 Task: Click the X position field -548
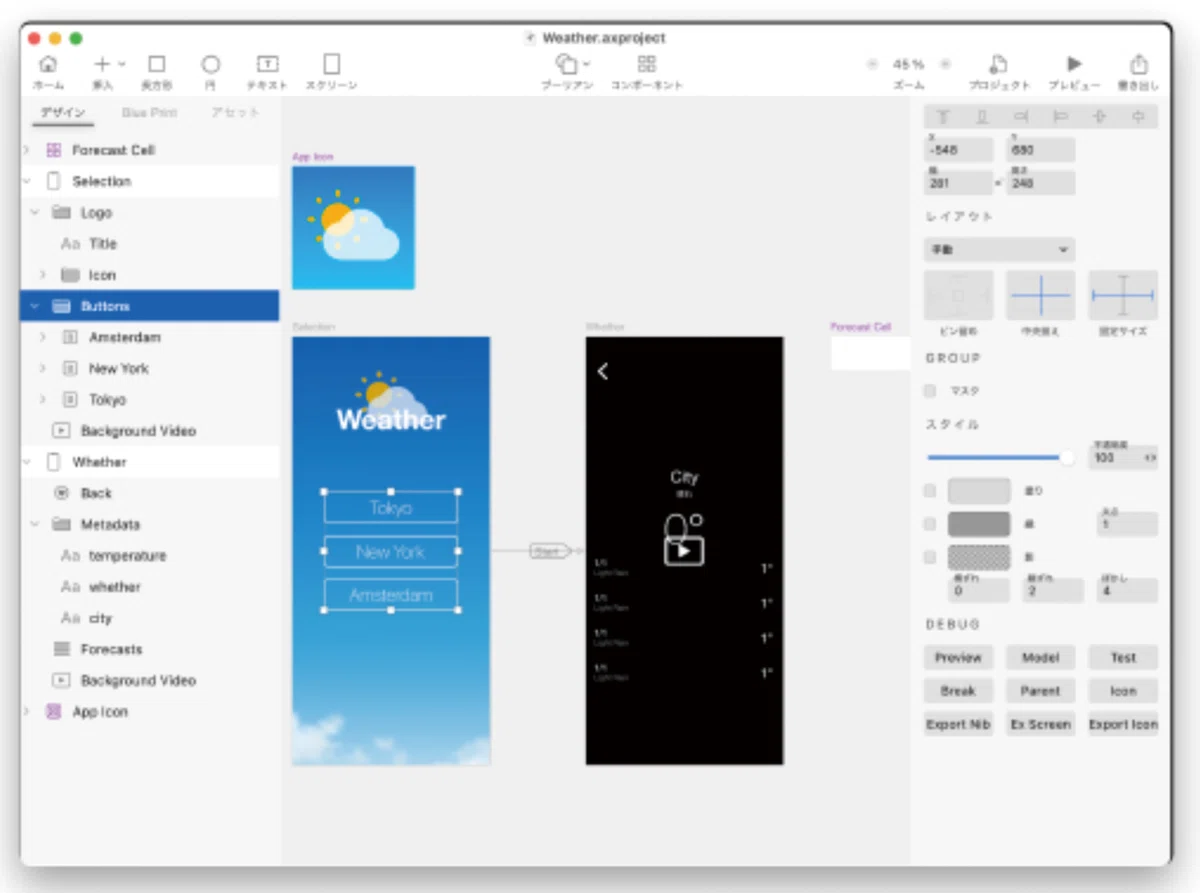coord(959,150)
